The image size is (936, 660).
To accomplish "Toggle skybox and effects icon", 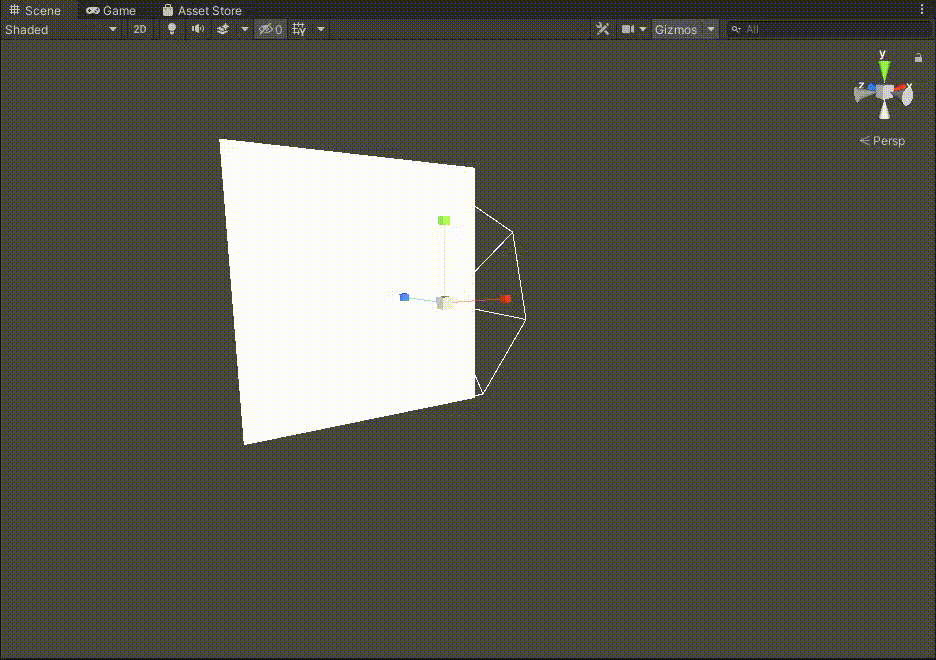I will click(x=223, y=29).
